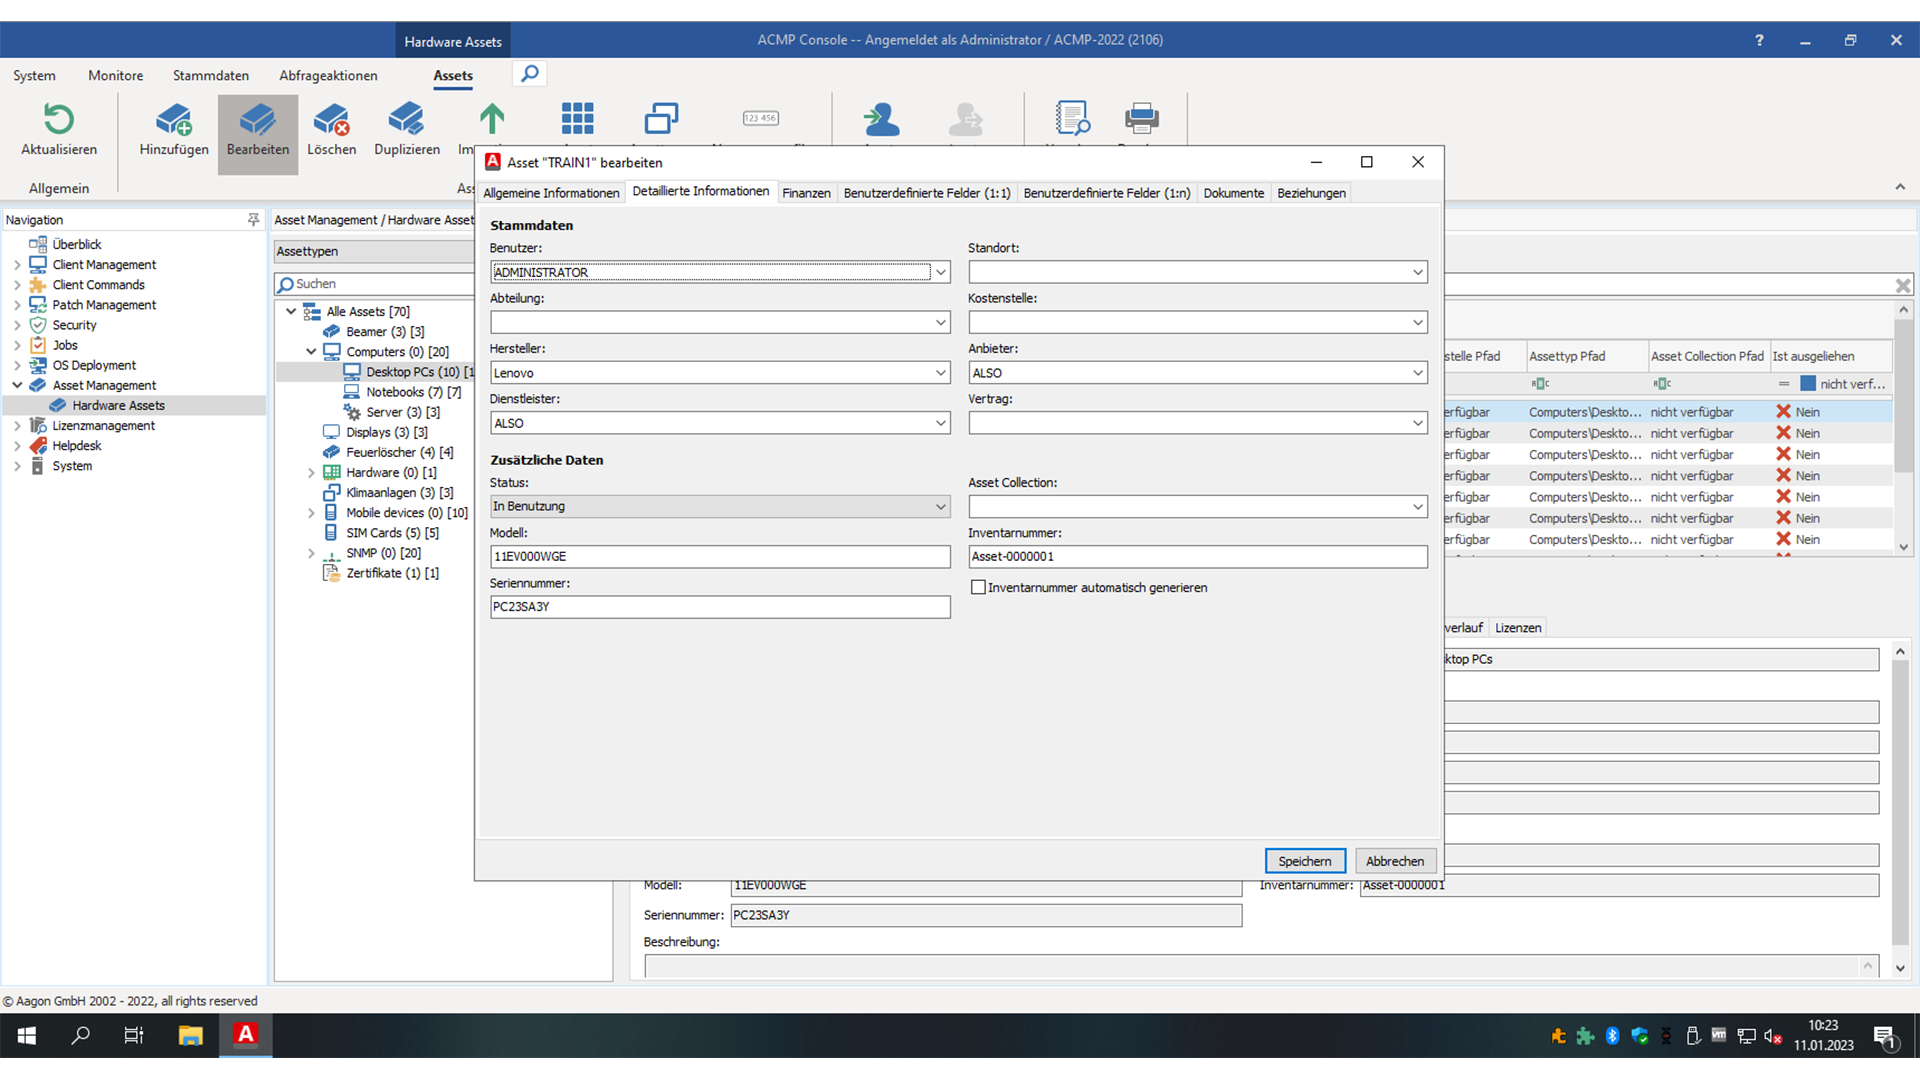Select the Duplizieren icon
The height and width of the screenshot is (1080, 1920).
click(x=406, y=120)
